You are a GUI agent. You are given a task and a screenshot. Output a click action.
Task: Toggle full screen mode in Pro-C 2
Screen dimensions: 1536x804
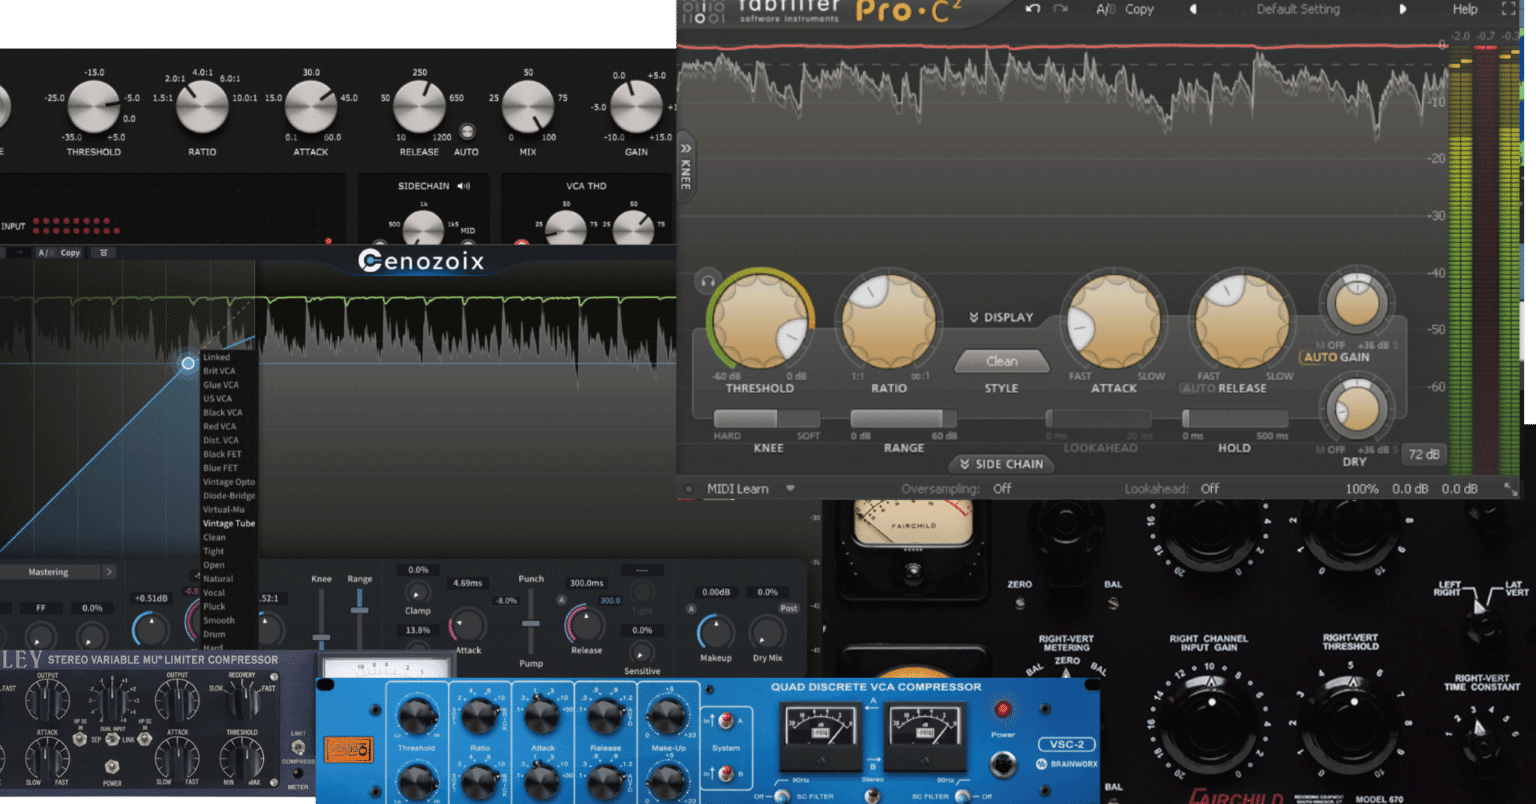click(1509, 9)
